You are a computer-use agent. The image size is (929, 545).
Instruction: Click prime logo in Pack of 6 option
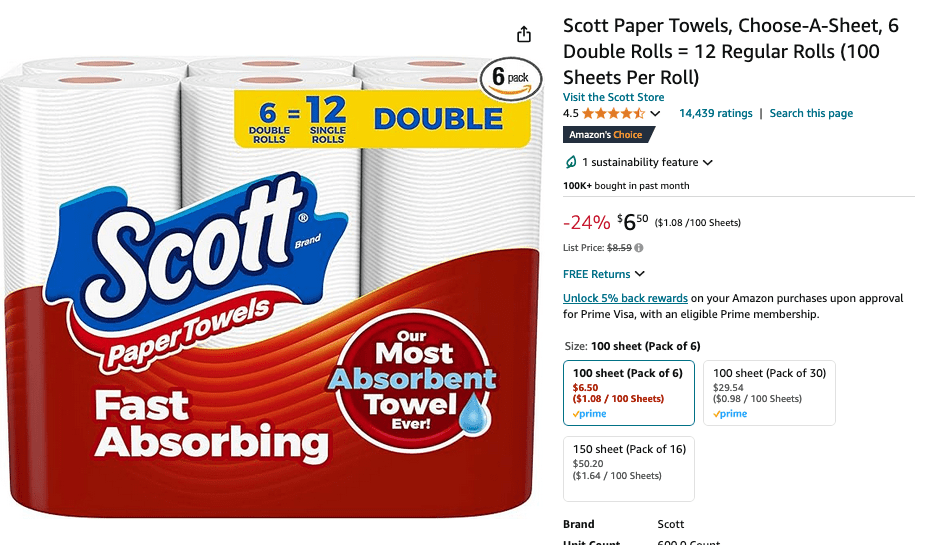590,413
